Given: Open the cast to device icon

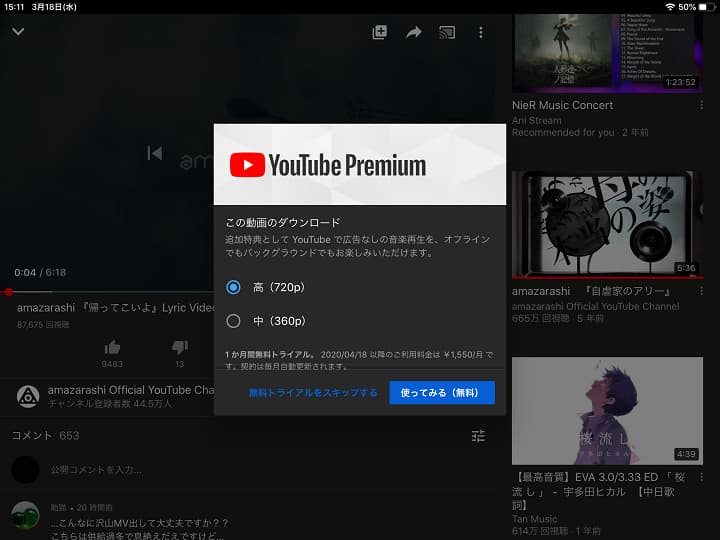Looking at the screenshot, I should pyautogui.click(x=447, y=33).
